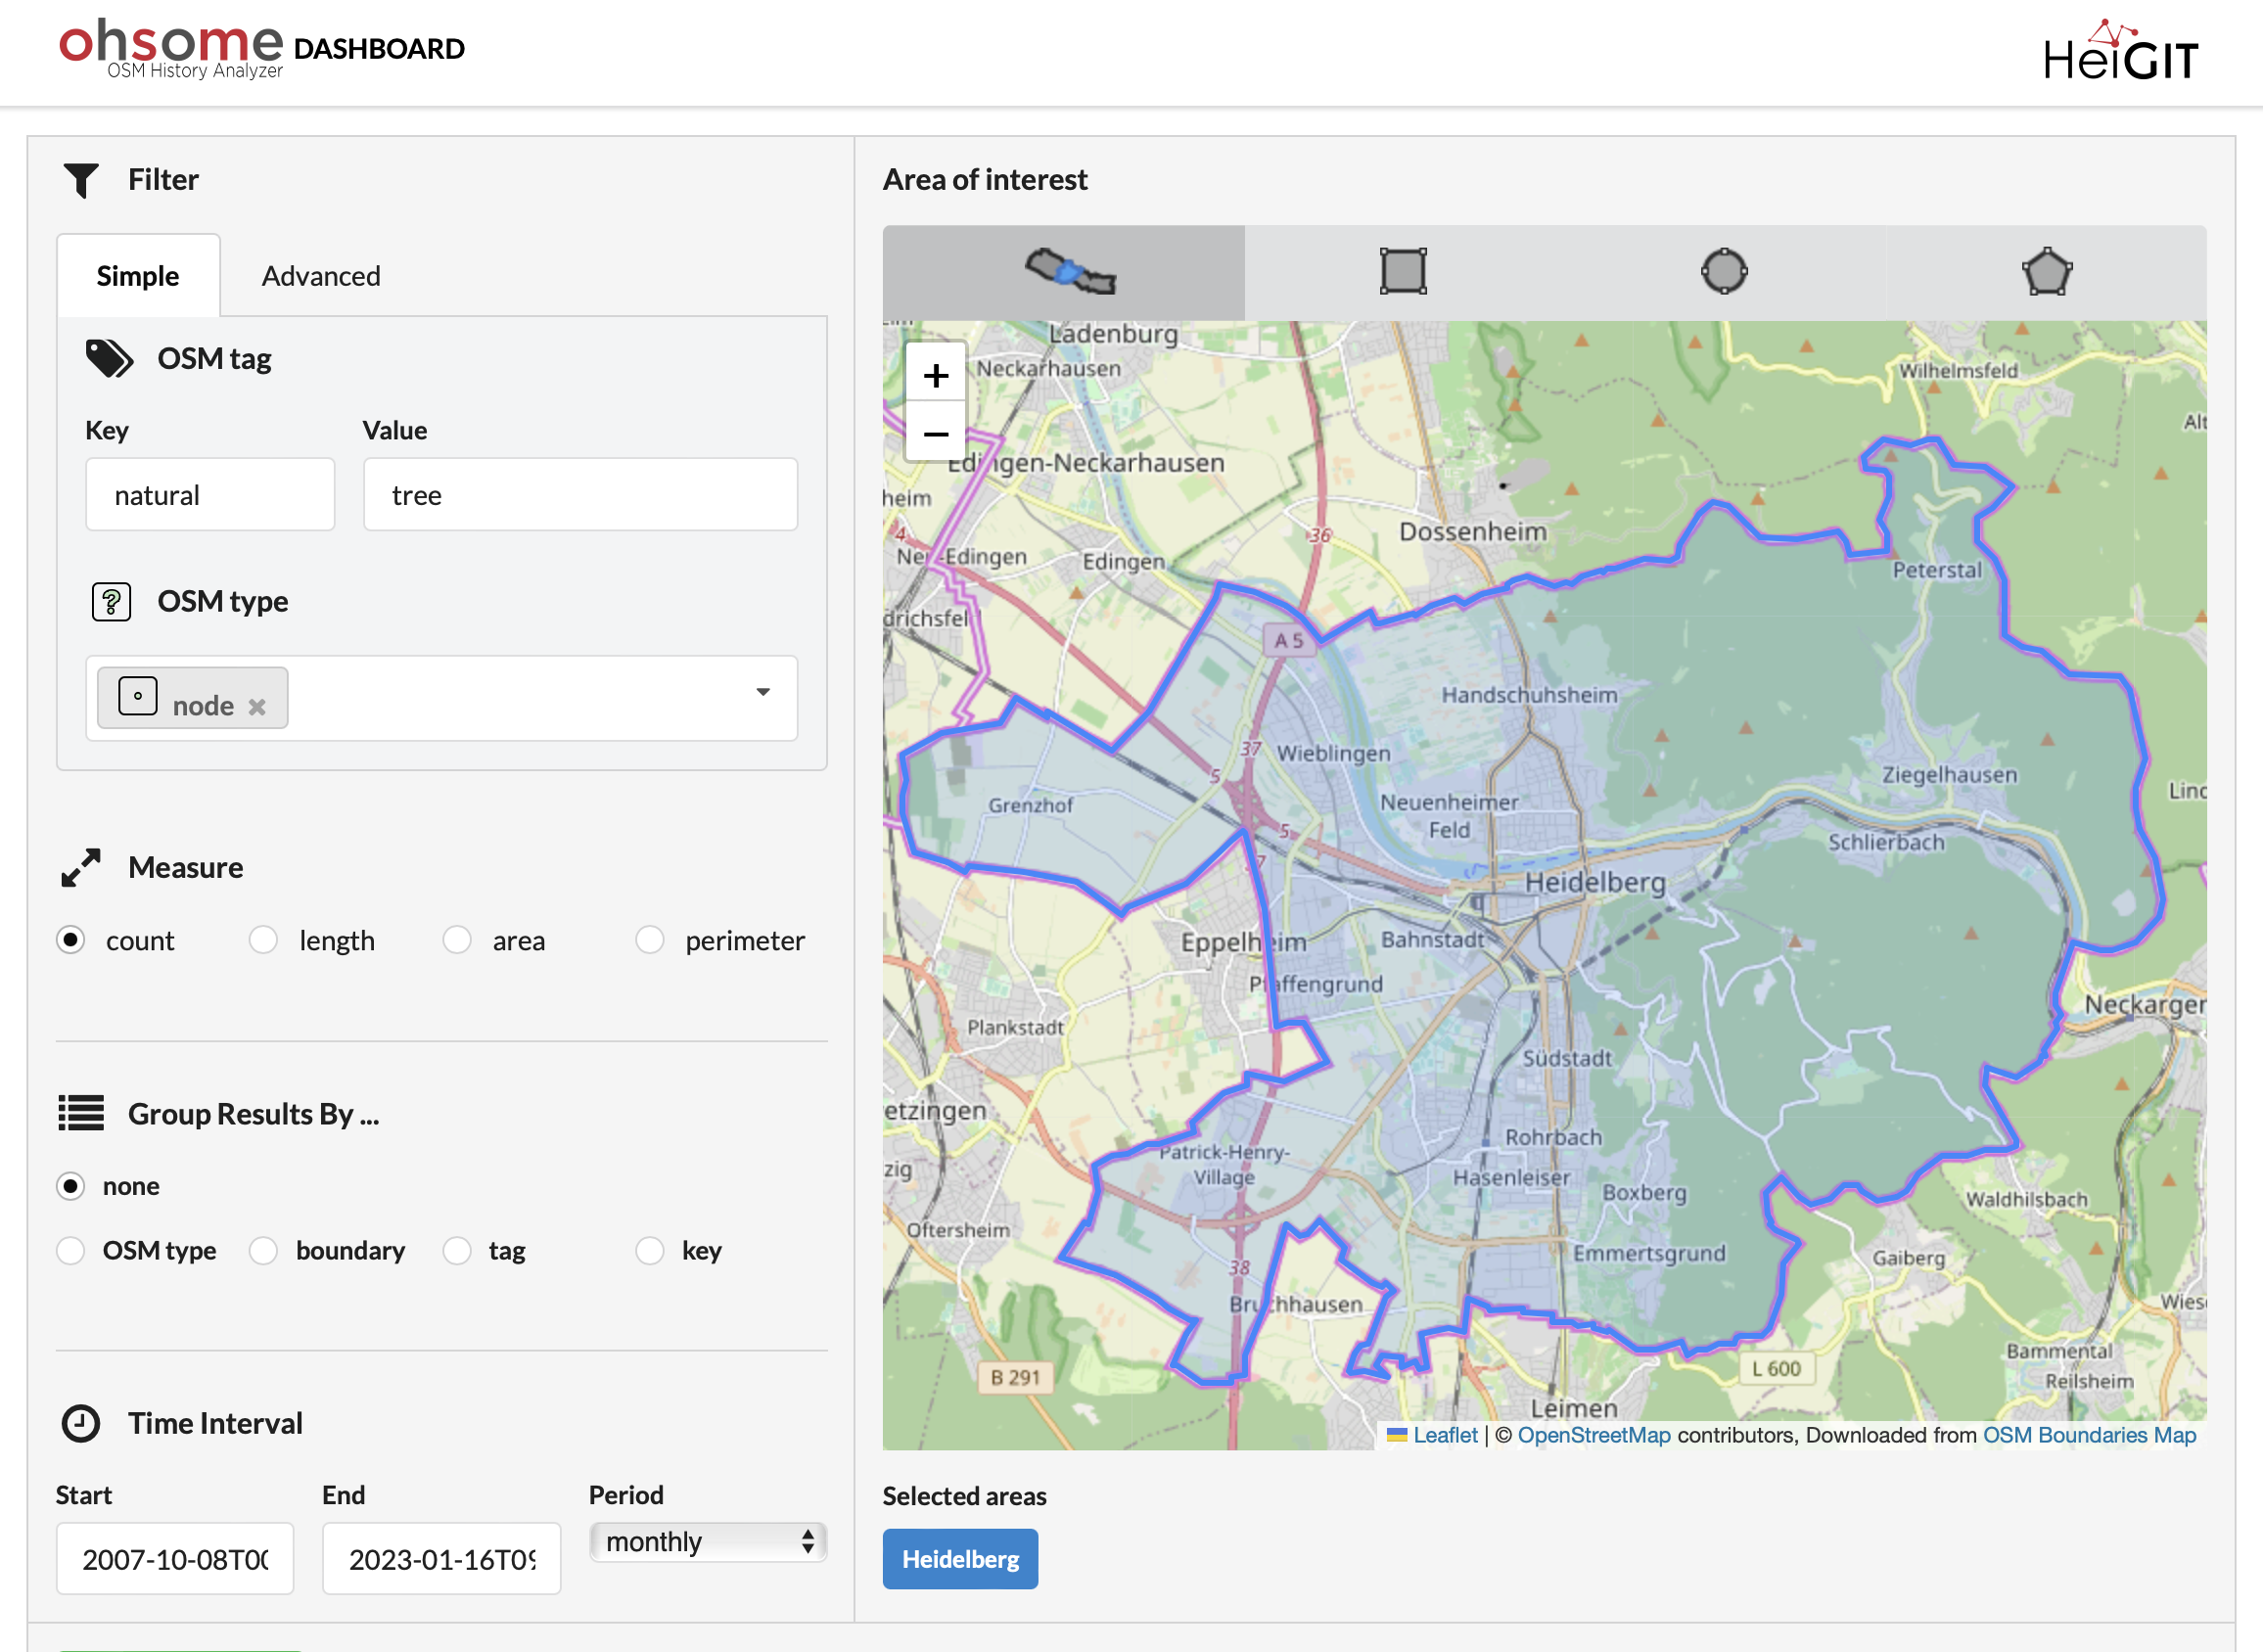Image resolution: width=2263 pixels, height=1652 pixels.
Task: Expand the OSM type dropdown arrow
Action: (x=763, y=692)
